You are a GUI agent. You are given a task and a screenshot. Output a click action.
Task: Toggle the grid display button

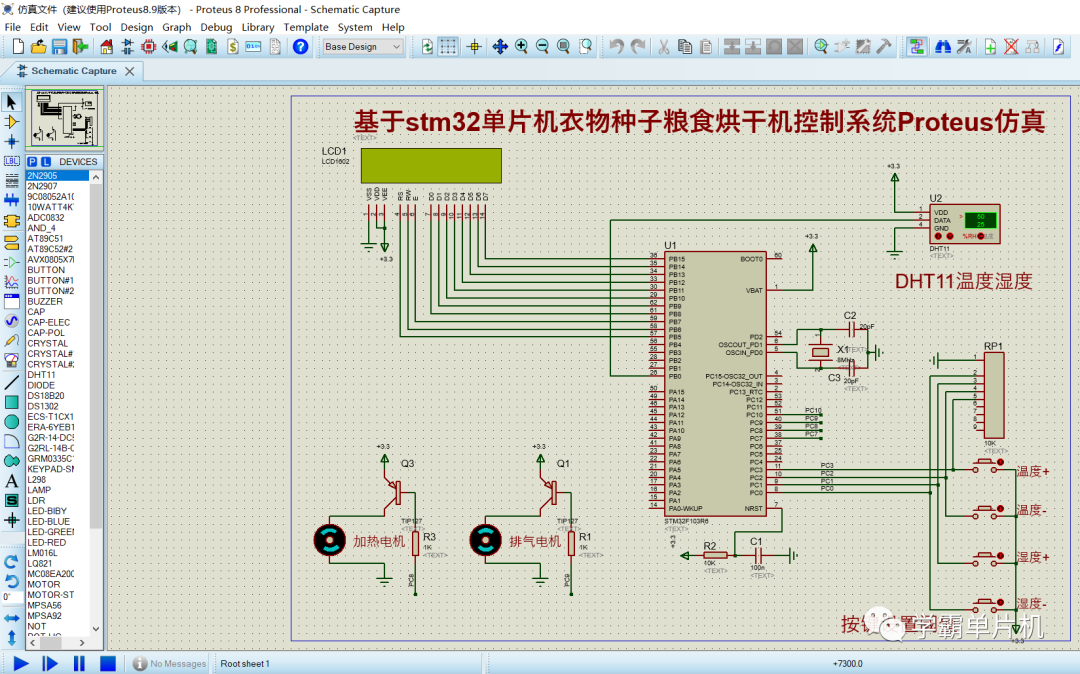coord(448,46)
